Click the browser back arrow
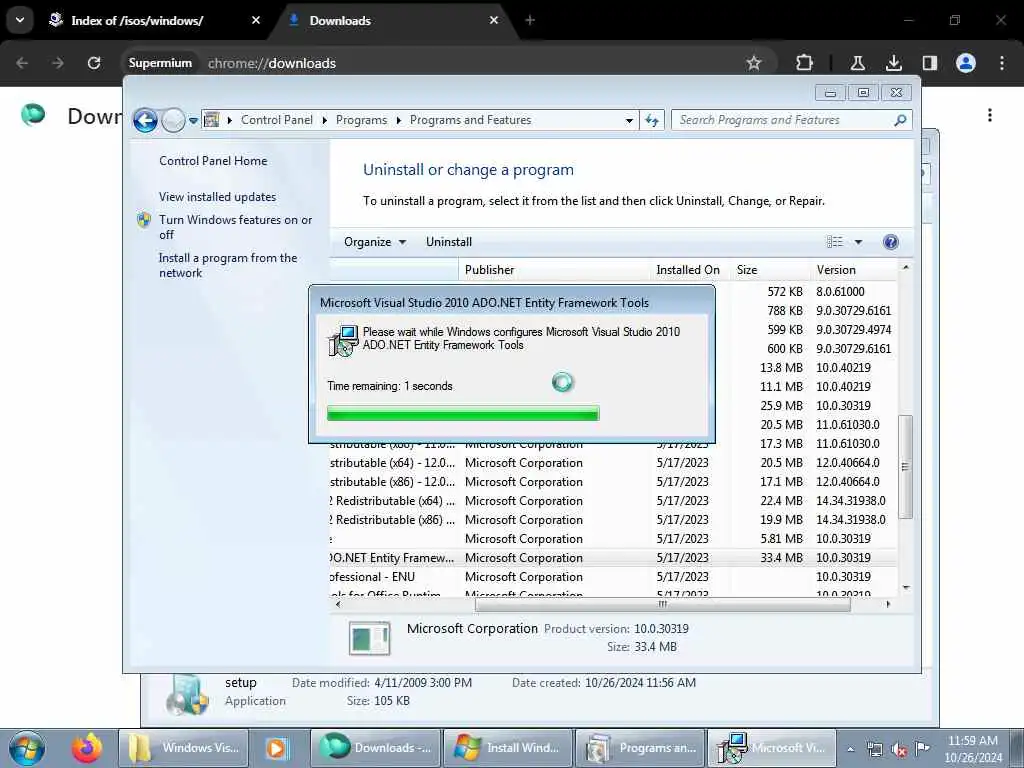This screenshot has height=768, width=1024. click(22, 63)
